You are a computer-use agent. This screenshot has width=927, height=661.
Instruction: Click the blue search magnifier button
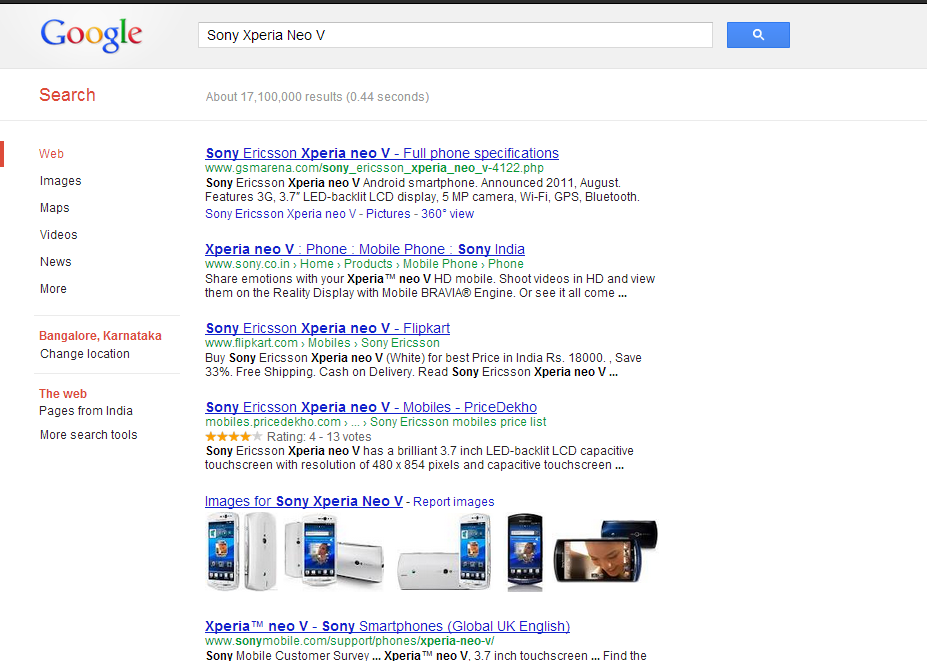(x=758, y=35)
